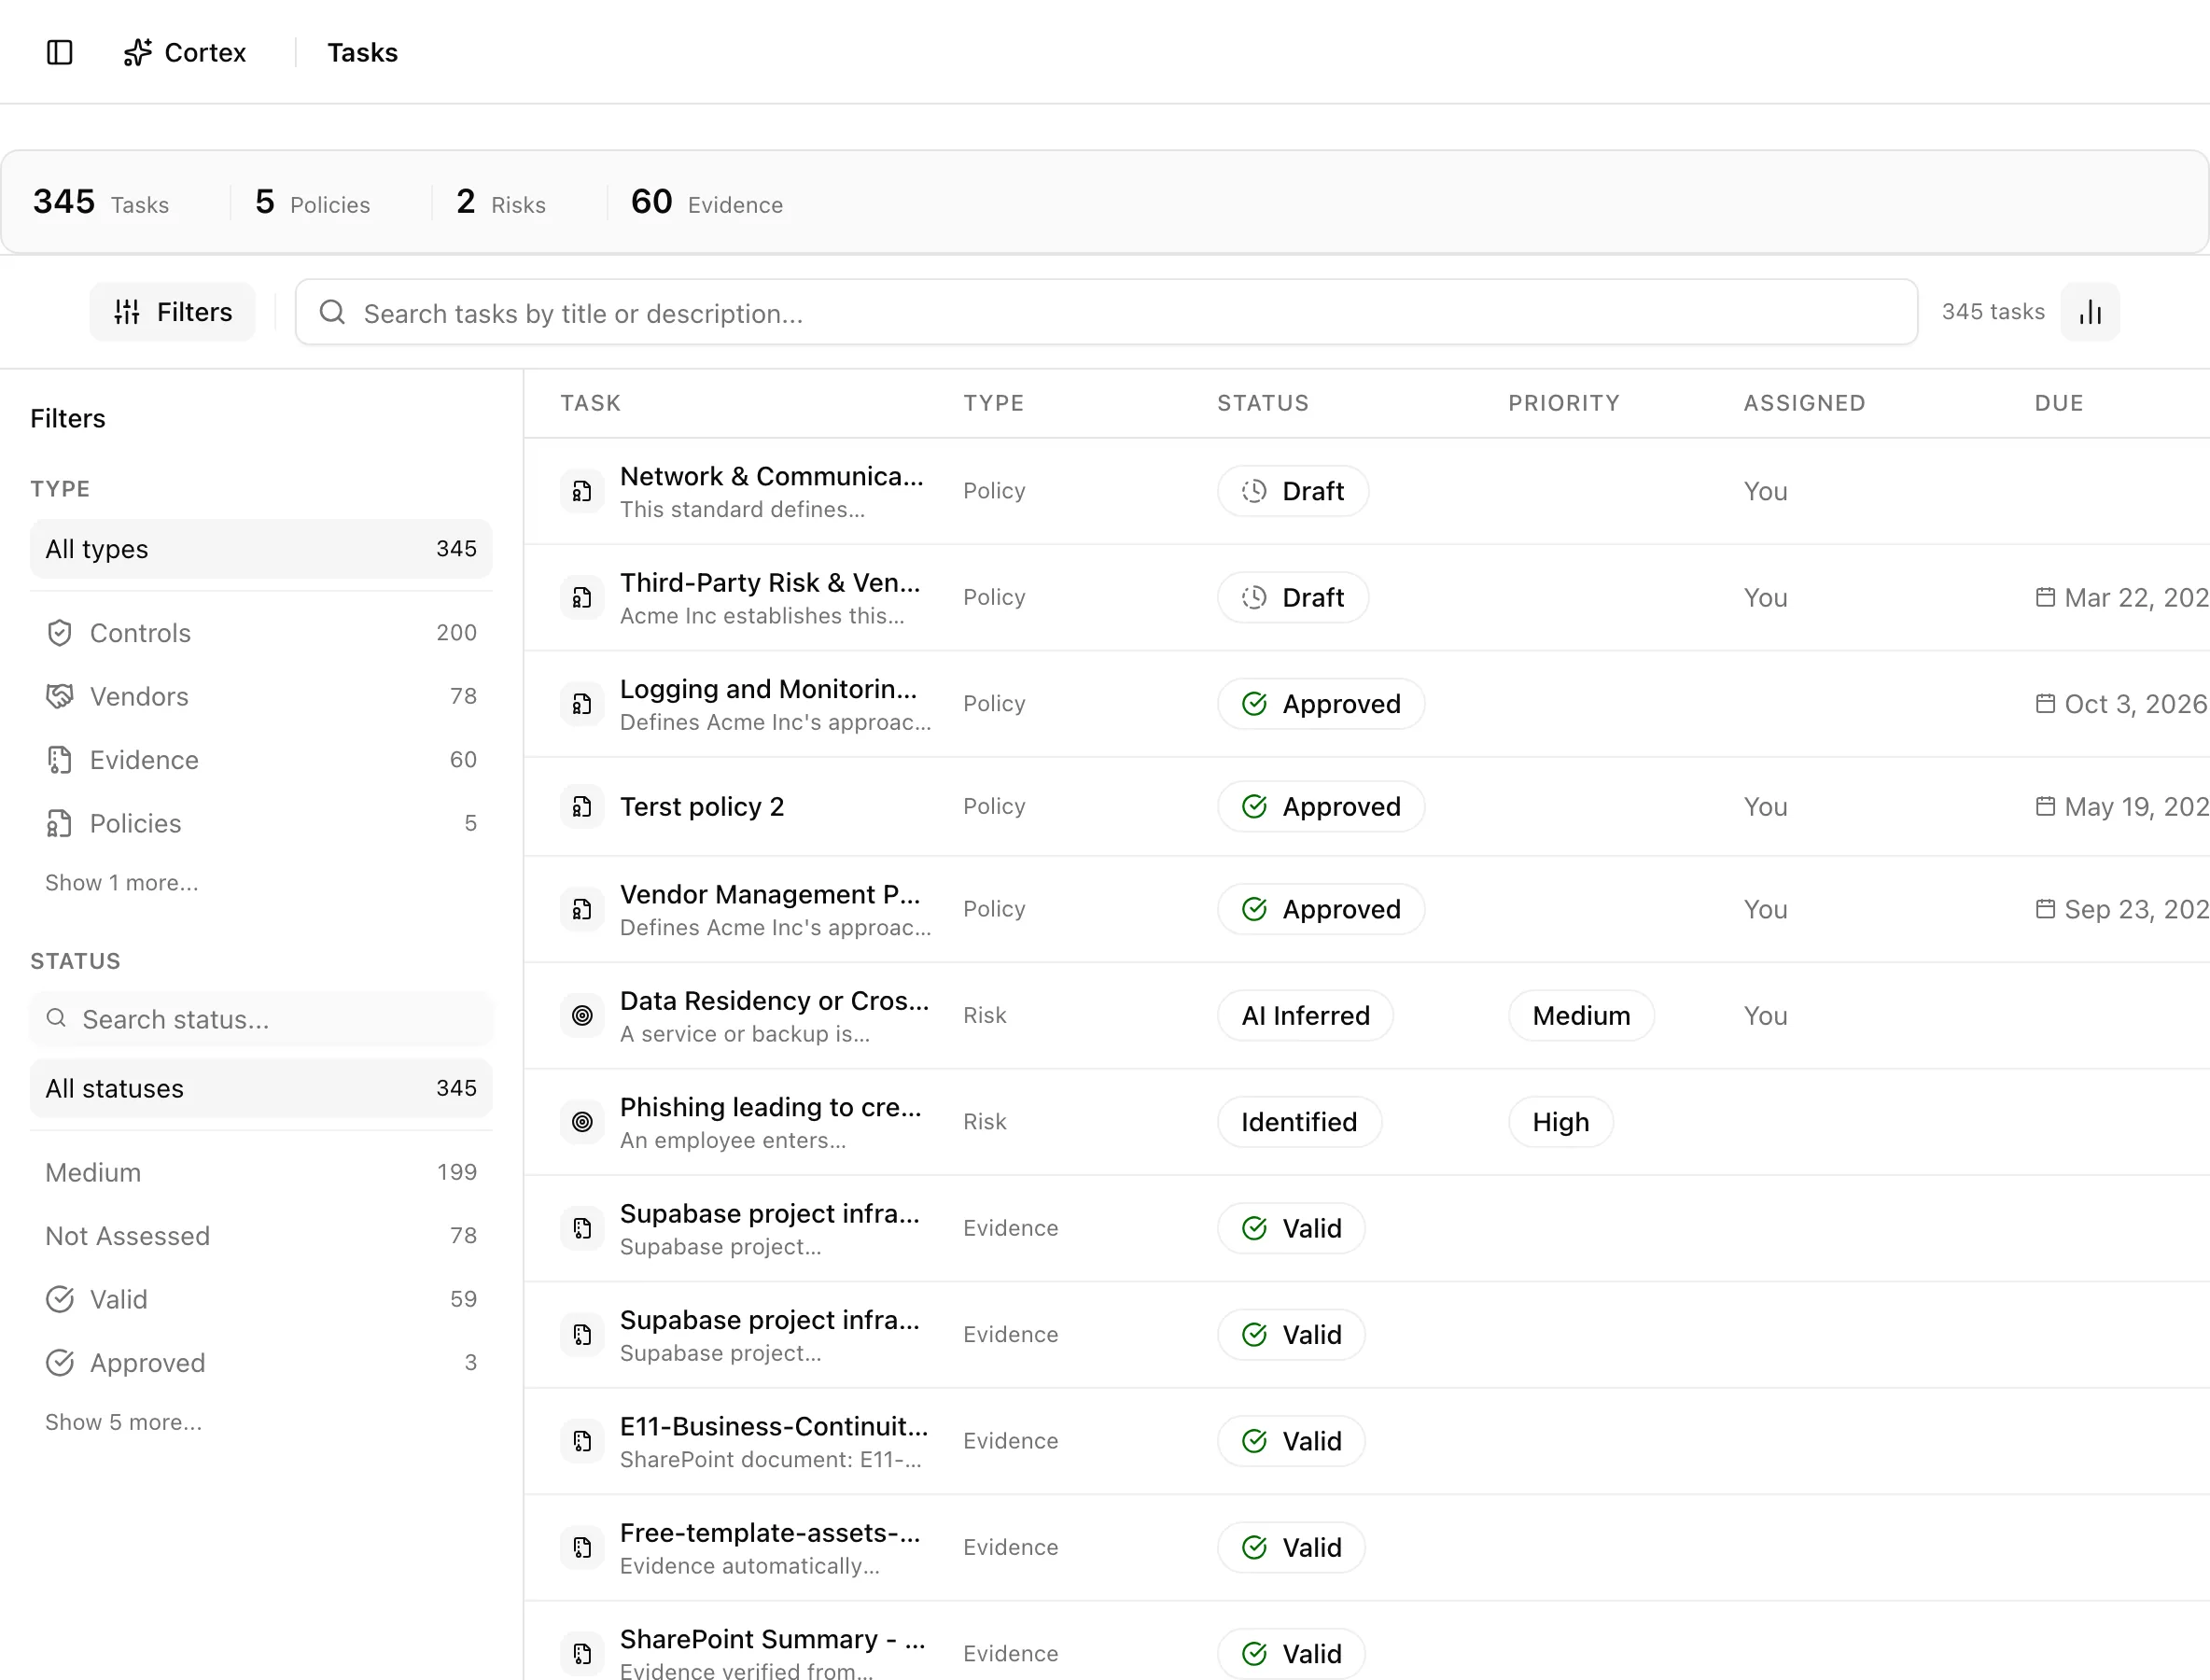Click the policy icon for Logging and Monitorin... row
This screenshot has height=1680, width=2210.
click(x=582, y=704)
